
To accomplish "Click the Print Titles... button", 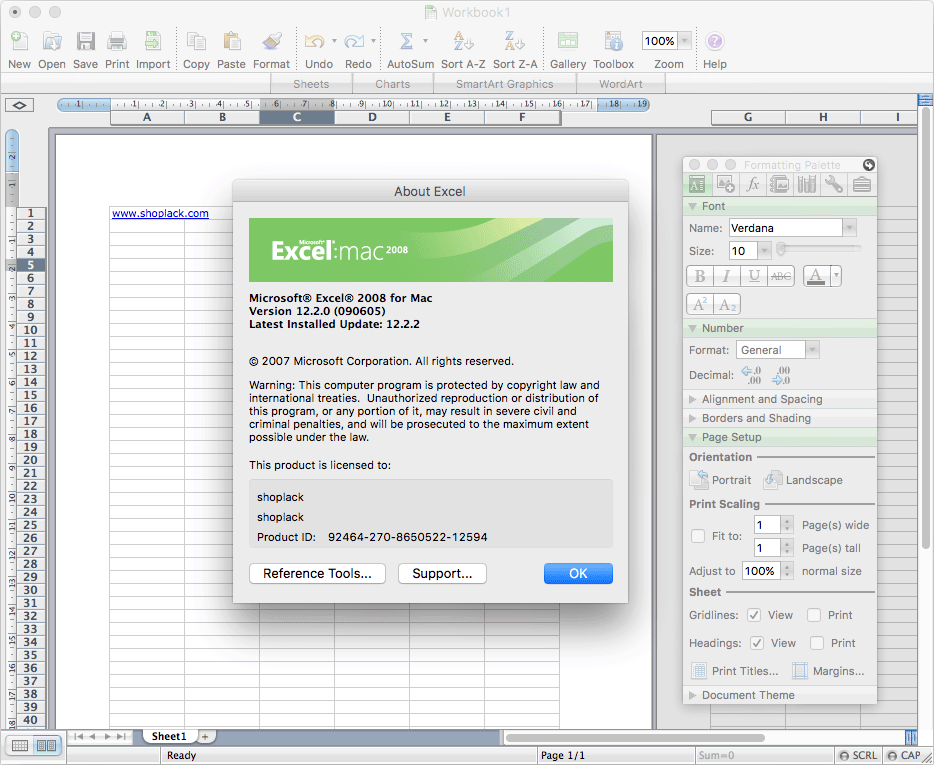I will tap(735, 671).
